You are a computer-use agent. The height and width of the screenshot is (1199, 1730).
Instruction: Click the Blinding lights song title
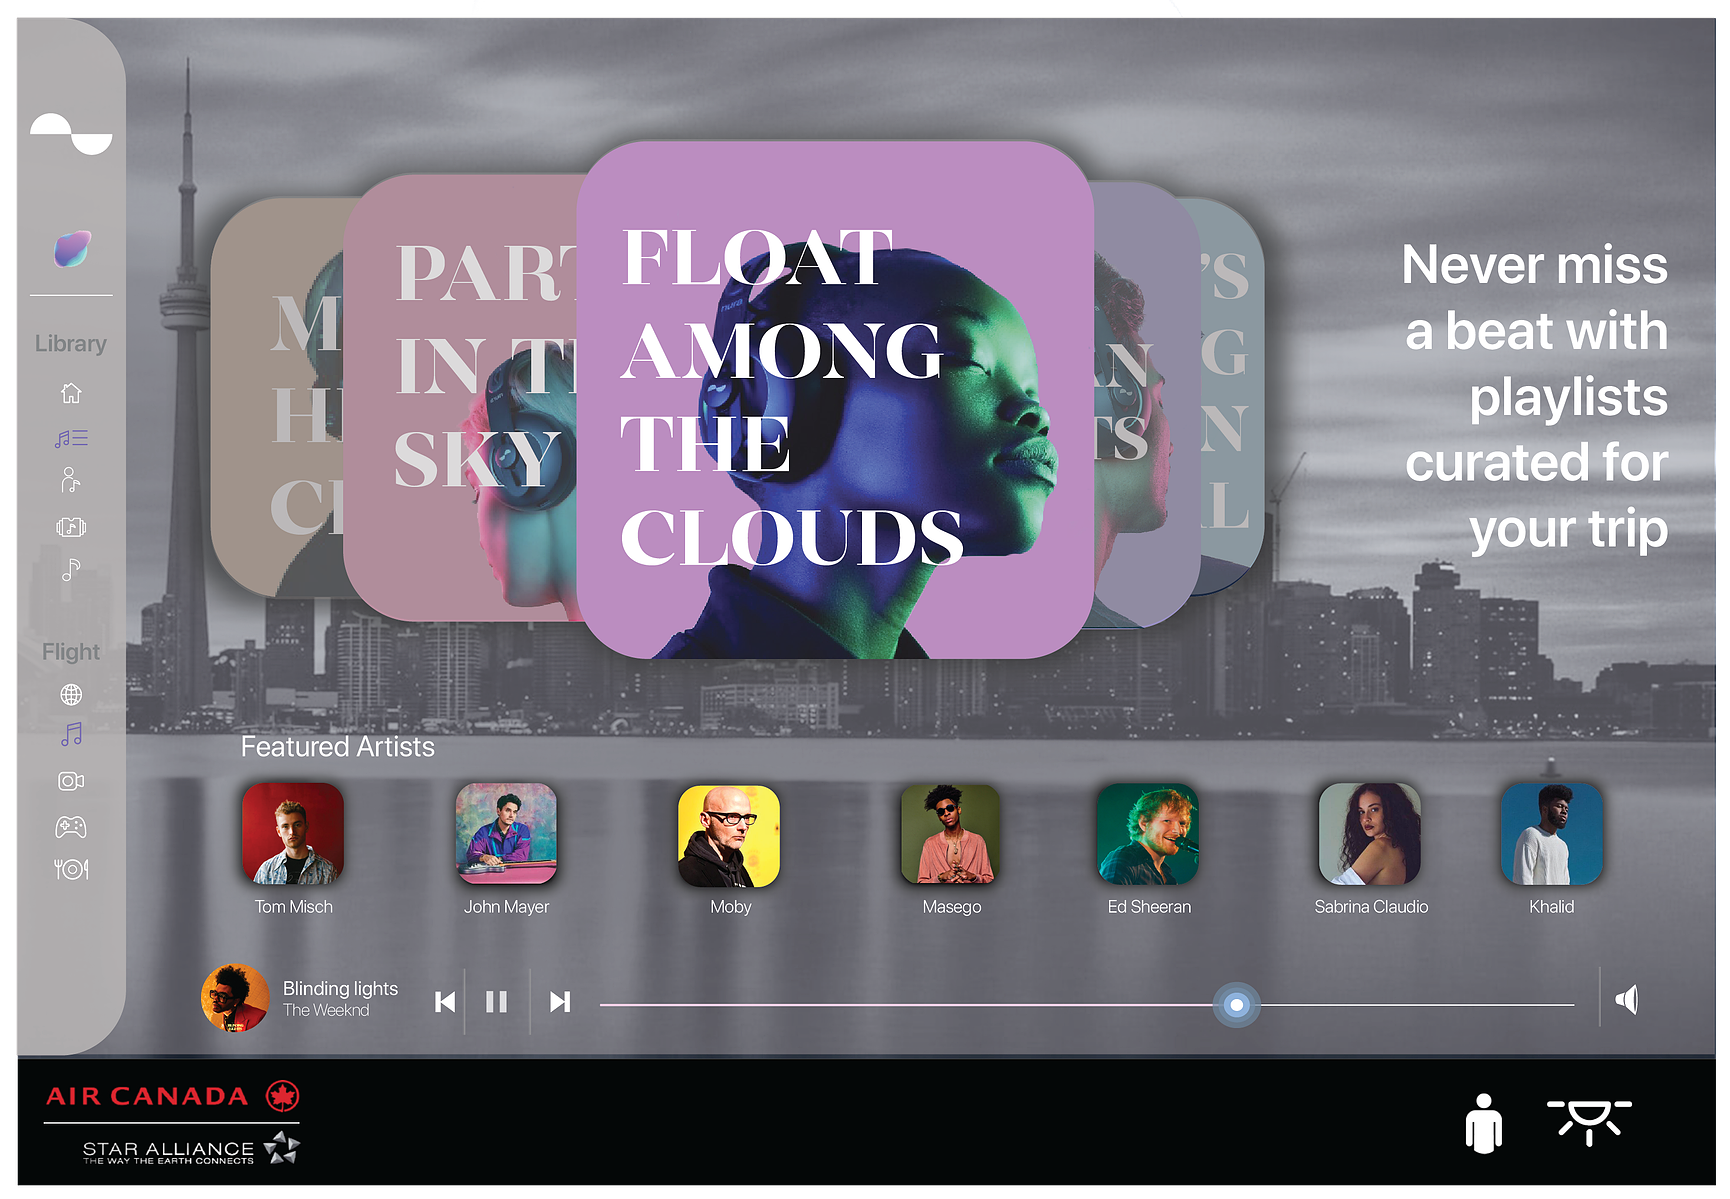click(340, 988)
